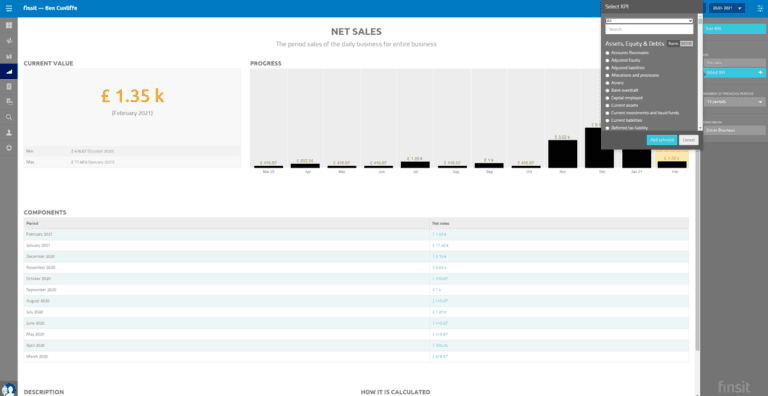The width and height of the screenshot is (768, 396).
Task: Open the hamburger menu icon
Action: point(9,8)
